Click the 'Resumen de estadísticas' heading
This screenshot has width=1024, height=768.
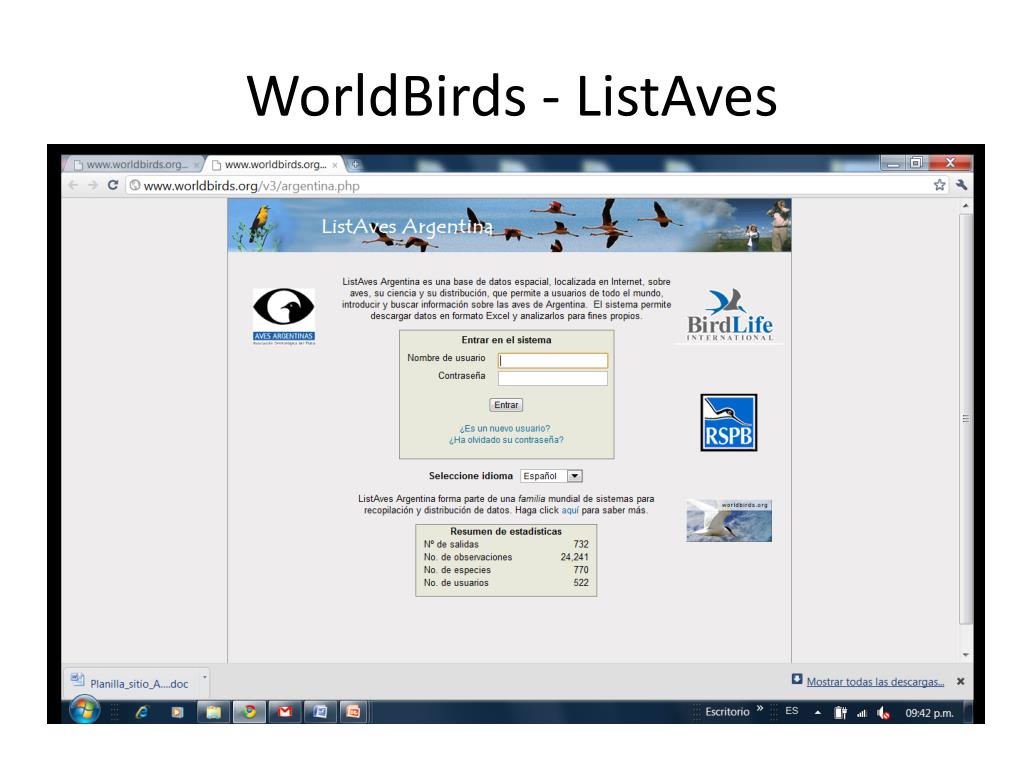pyautogui.click(x=506, y=532)
